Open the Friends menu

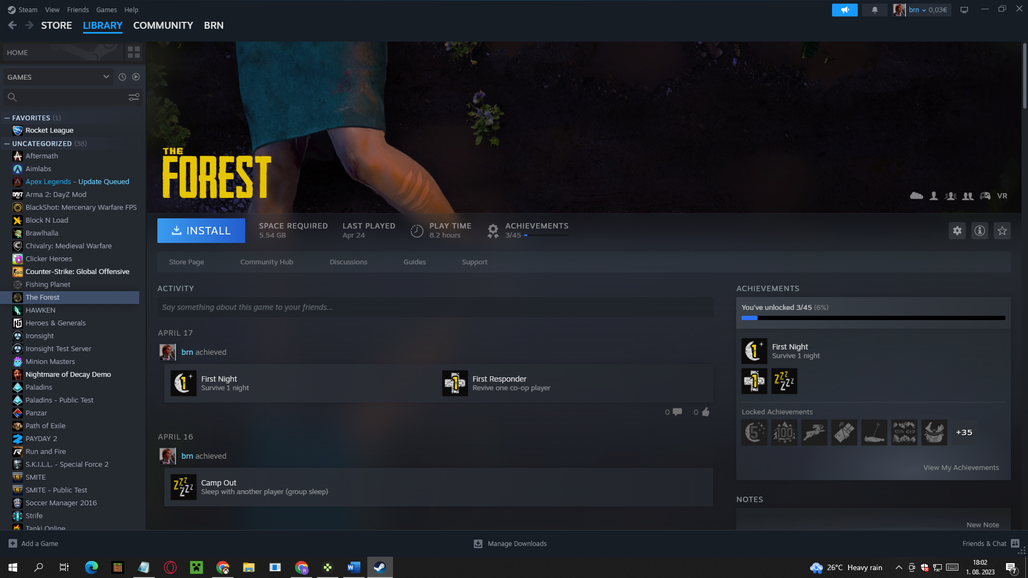pos(77,10)
